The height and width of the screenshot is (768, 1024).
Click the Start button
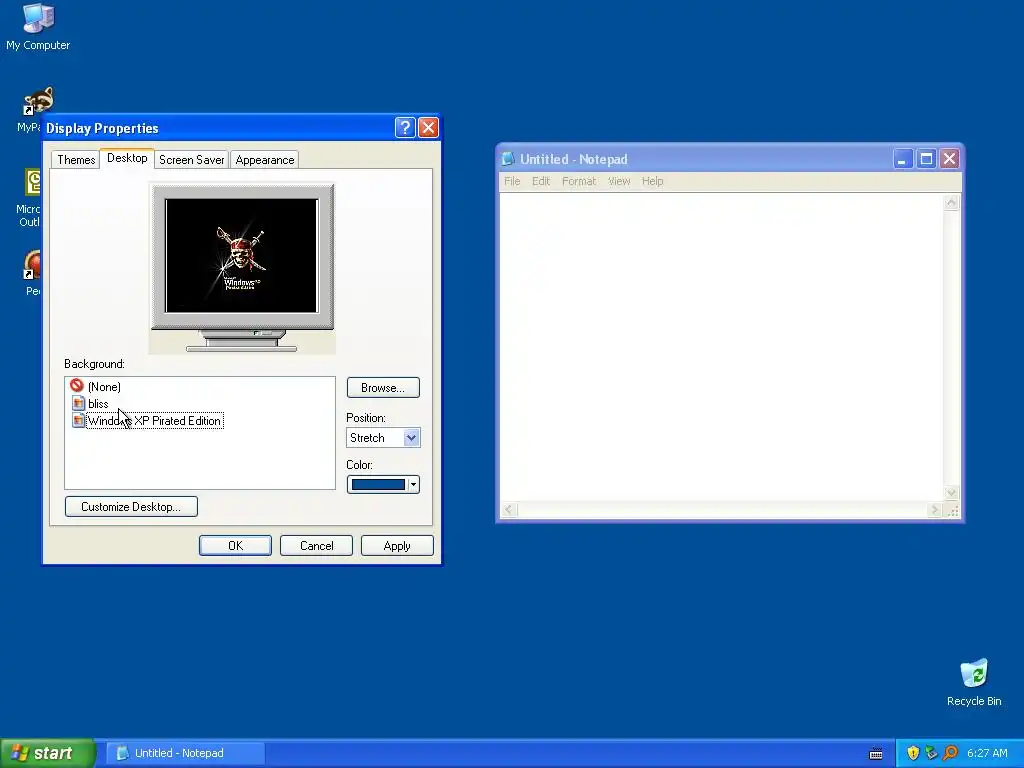pyautogui.click(x=47, y=753)
